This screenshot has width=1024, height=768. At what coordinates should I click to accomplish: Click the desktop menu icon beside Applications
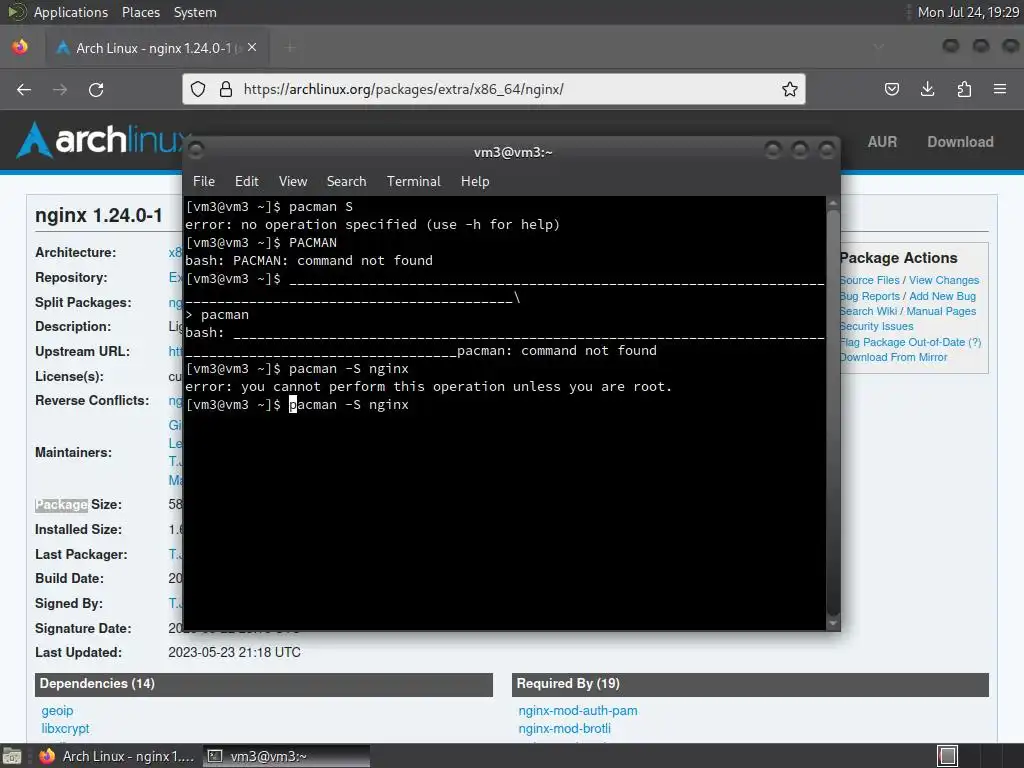click(x=16, y=12)
